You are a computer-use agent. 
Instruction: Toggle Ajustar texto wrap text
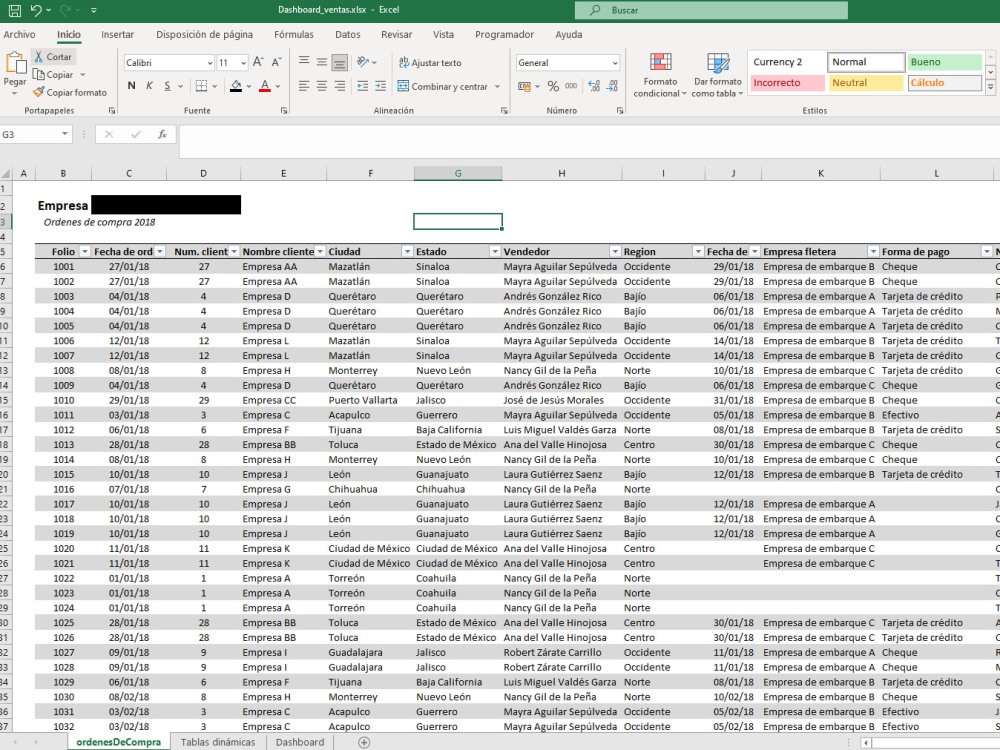coord(429,62)
